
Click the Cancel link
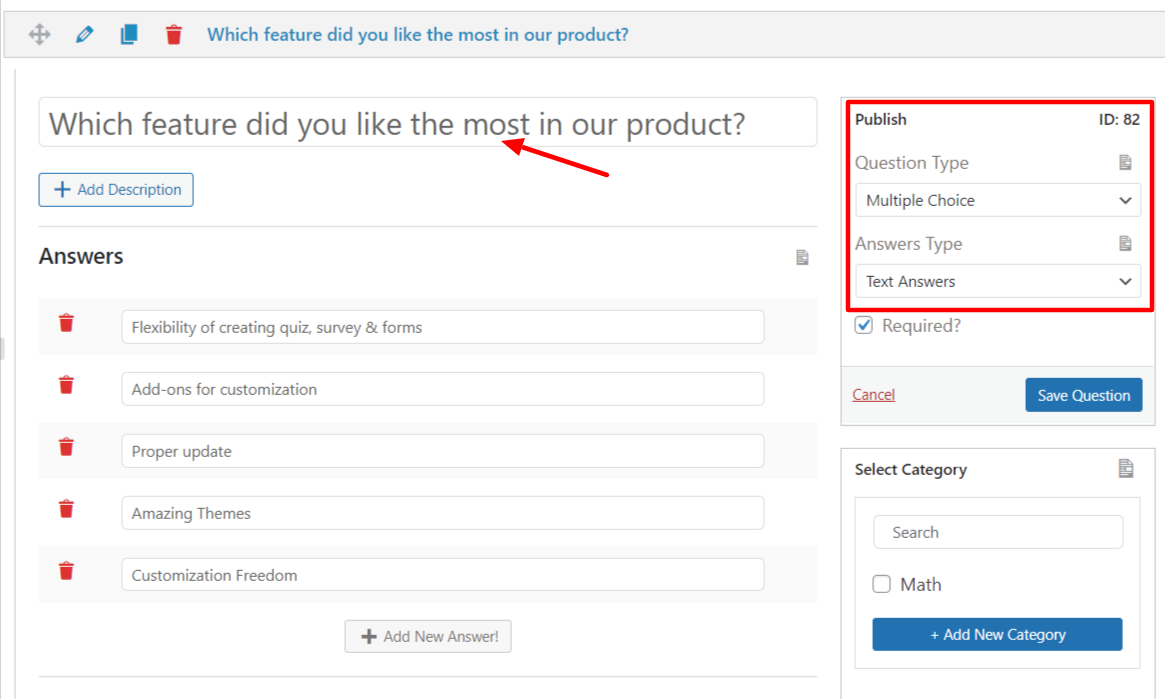tap(873, 394)
